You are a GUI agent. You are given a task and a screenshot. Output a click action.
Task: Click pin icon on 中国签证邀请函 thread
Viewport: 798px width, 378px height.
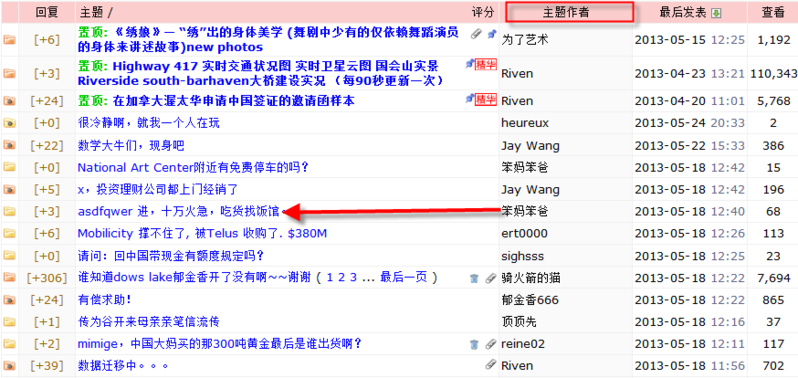click(x=470, y=98)
